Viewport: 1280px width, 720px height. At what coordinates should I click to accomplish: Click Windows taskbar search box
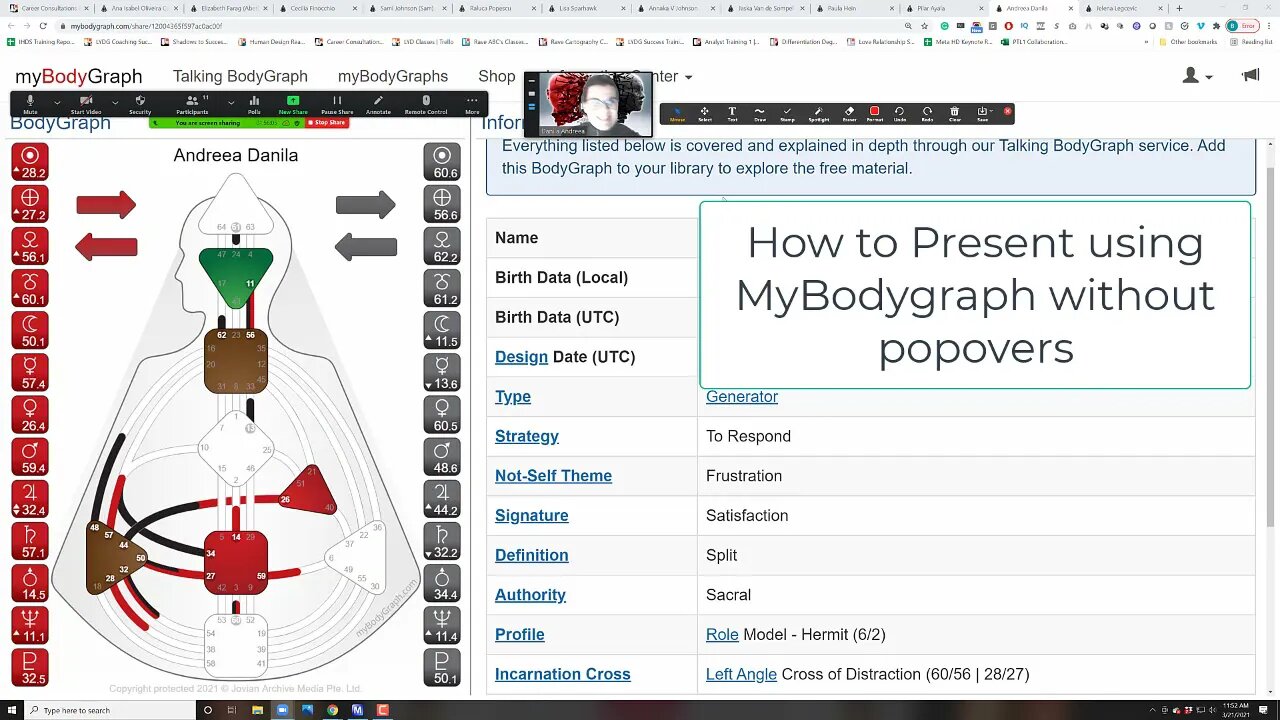click(x=110, y=710)
